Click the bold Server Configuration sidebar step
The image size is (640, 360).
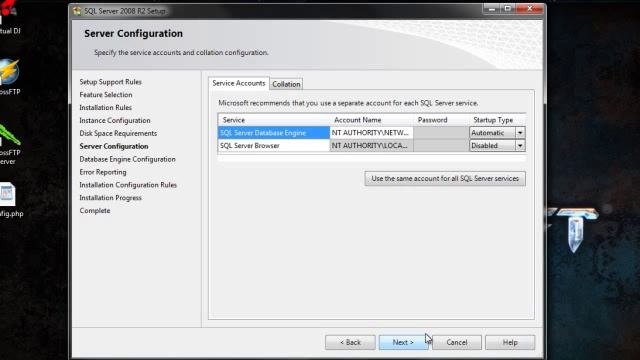coord(114,146)
